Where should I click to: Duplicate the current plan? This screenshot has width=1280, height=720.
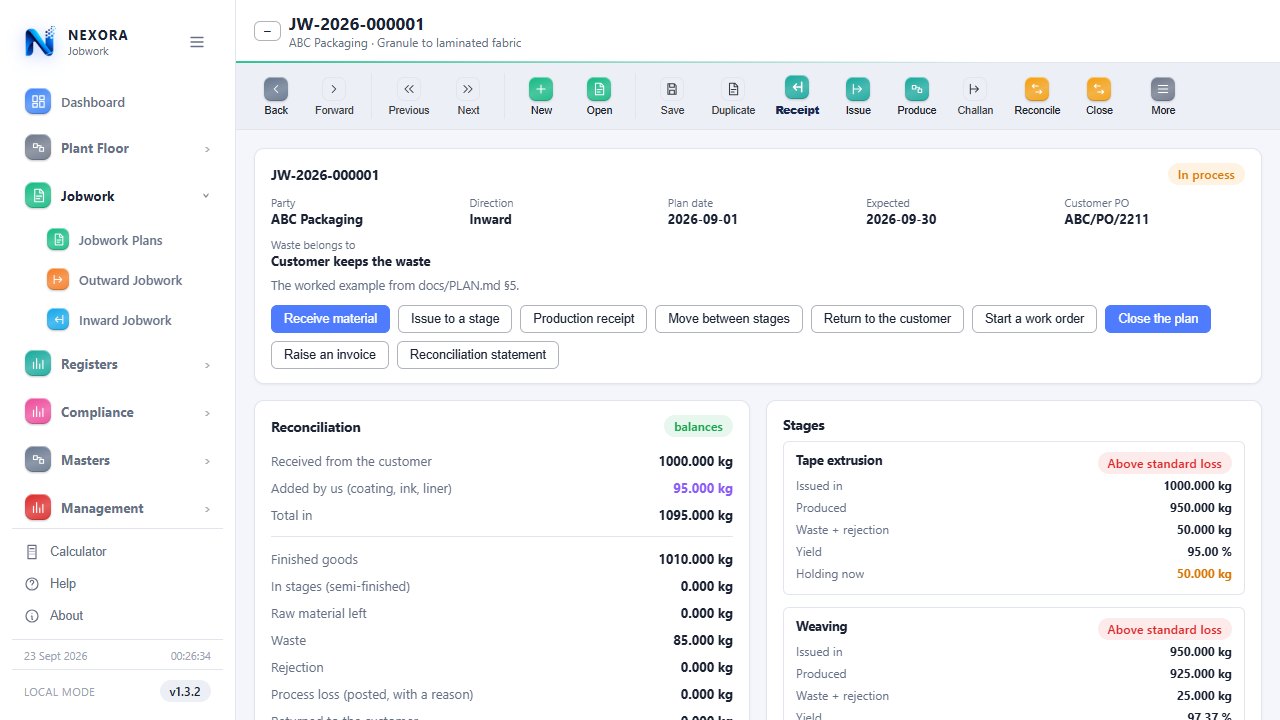733,88
